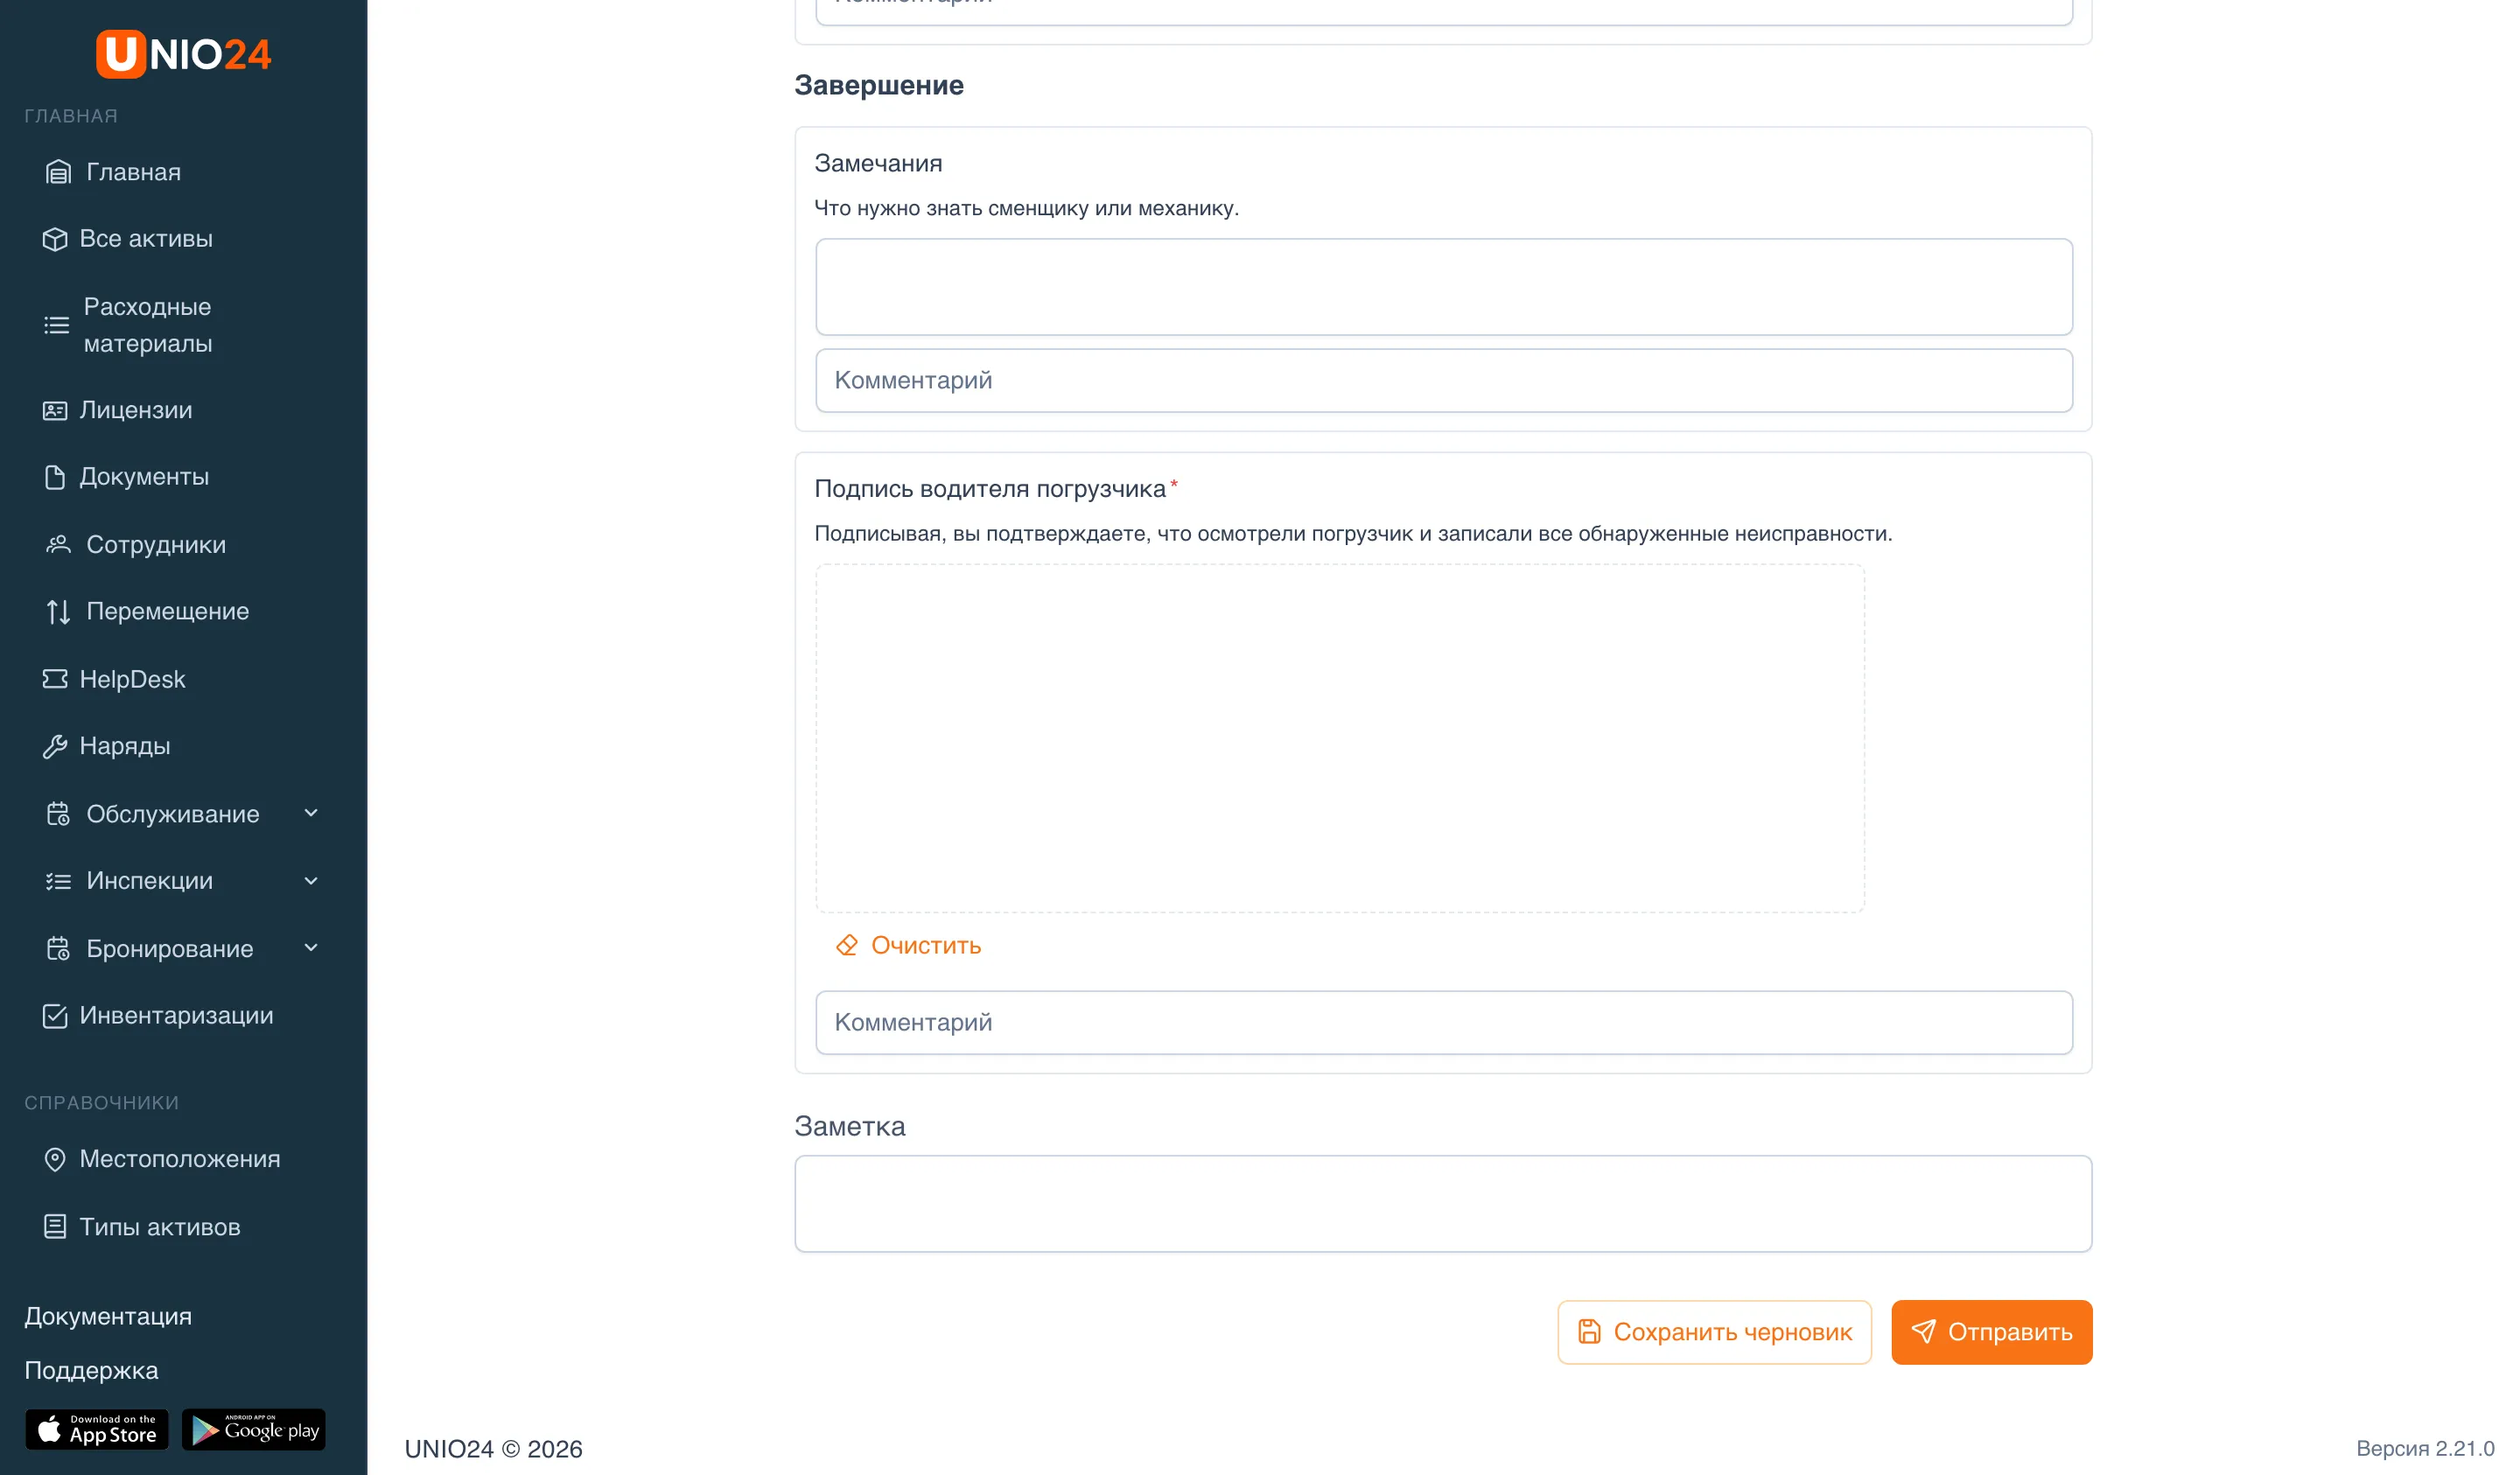The width and height of the screenshot is (2520, 1475).
Task: Click the Инспекции checklist icon
Action: click(58, 881)
